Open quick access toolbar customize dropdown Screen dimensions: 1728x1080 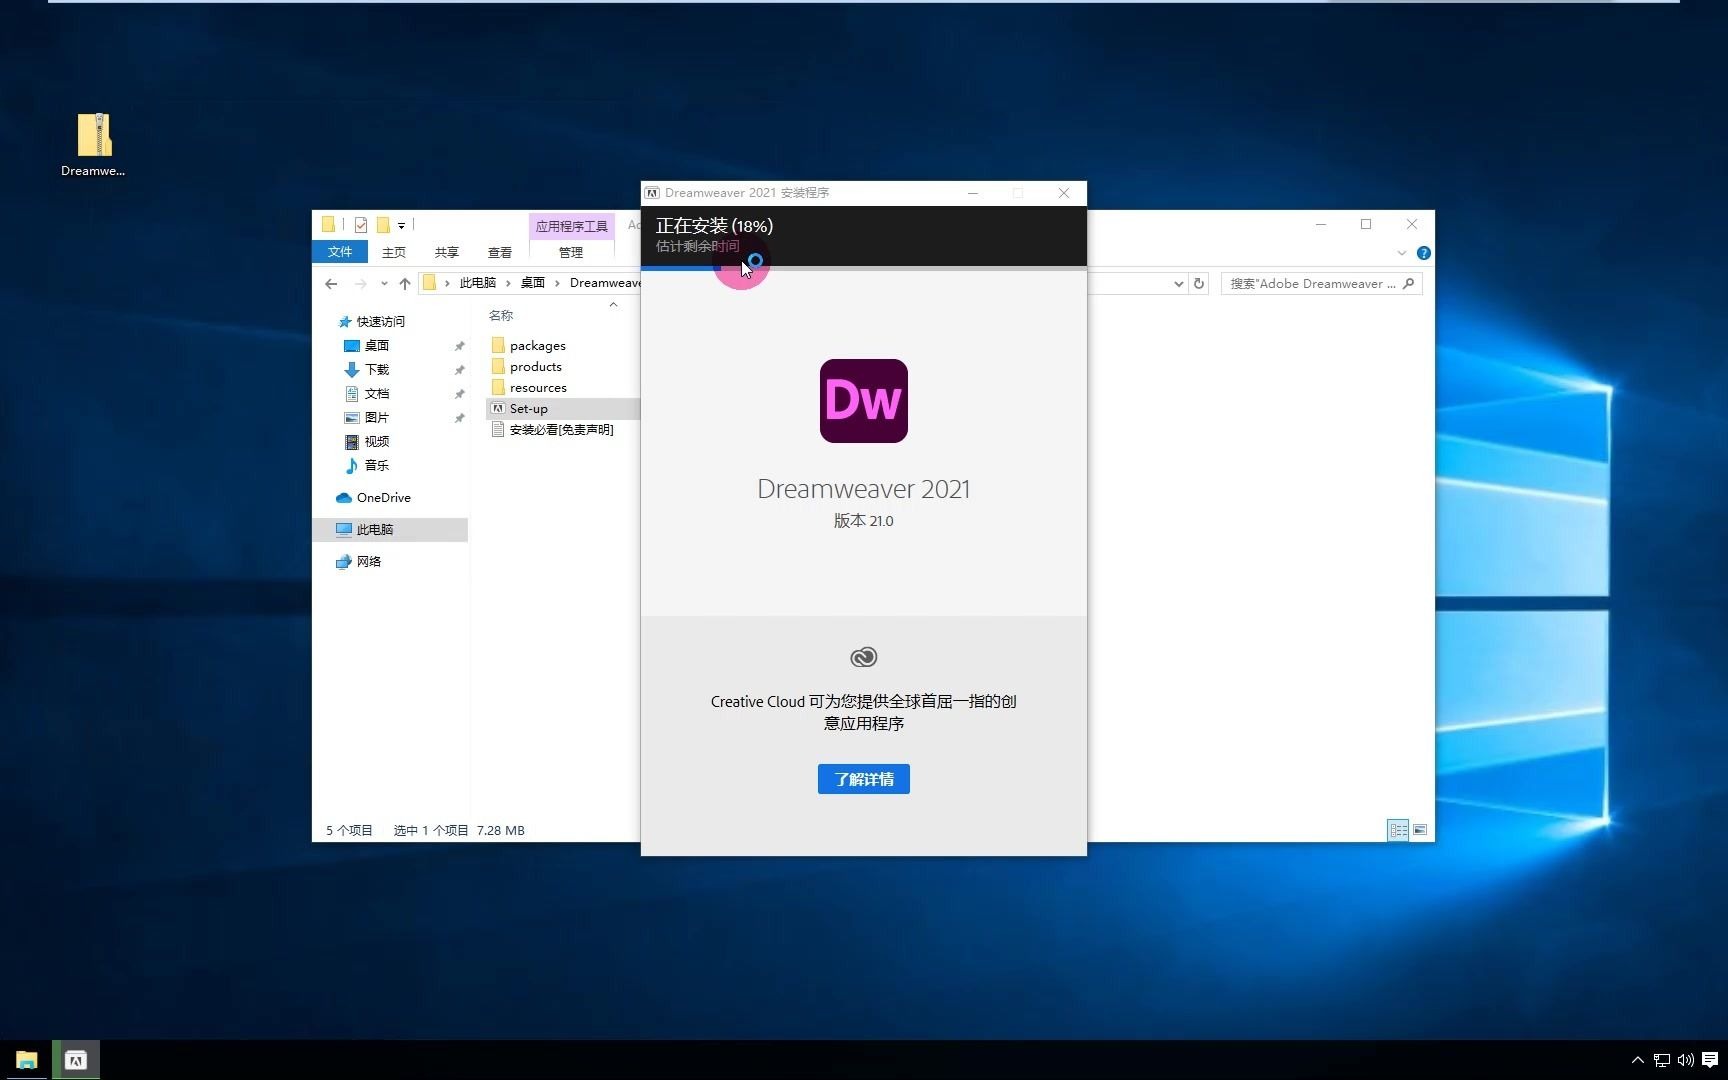click(401, 226)
